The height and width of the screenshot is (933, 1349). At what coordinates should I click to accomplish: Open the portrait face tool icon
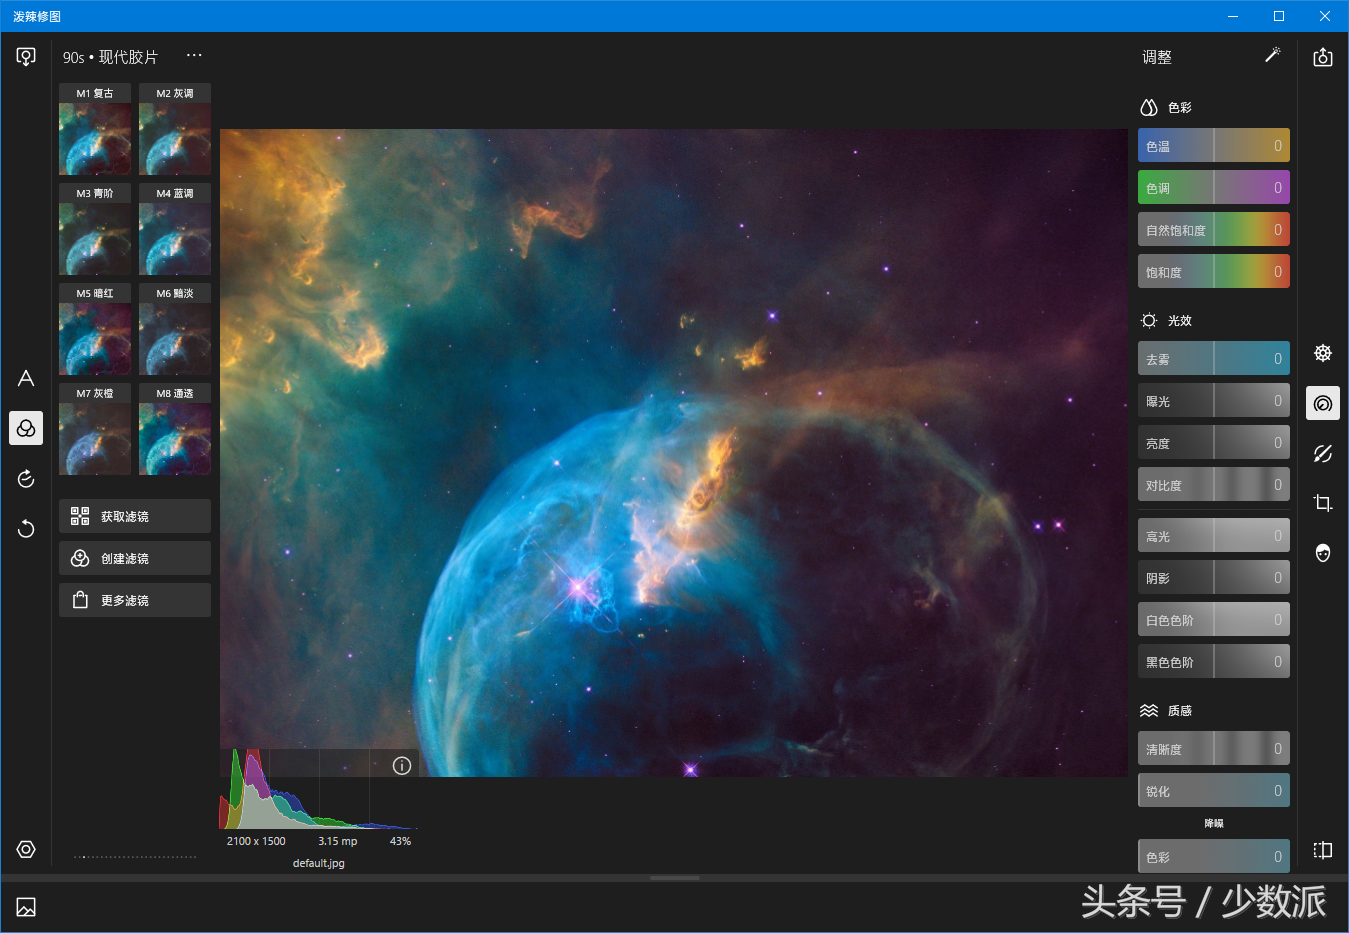pyautogui.click(x=1322, y=553)
